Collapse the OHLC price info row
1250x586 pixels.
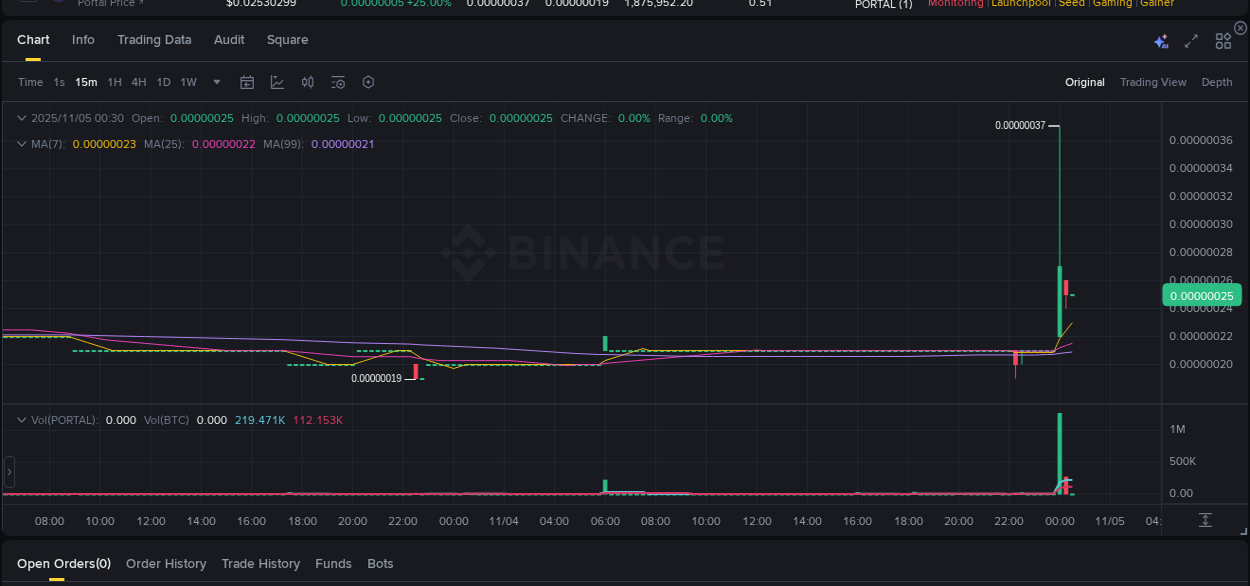(20, 117)
